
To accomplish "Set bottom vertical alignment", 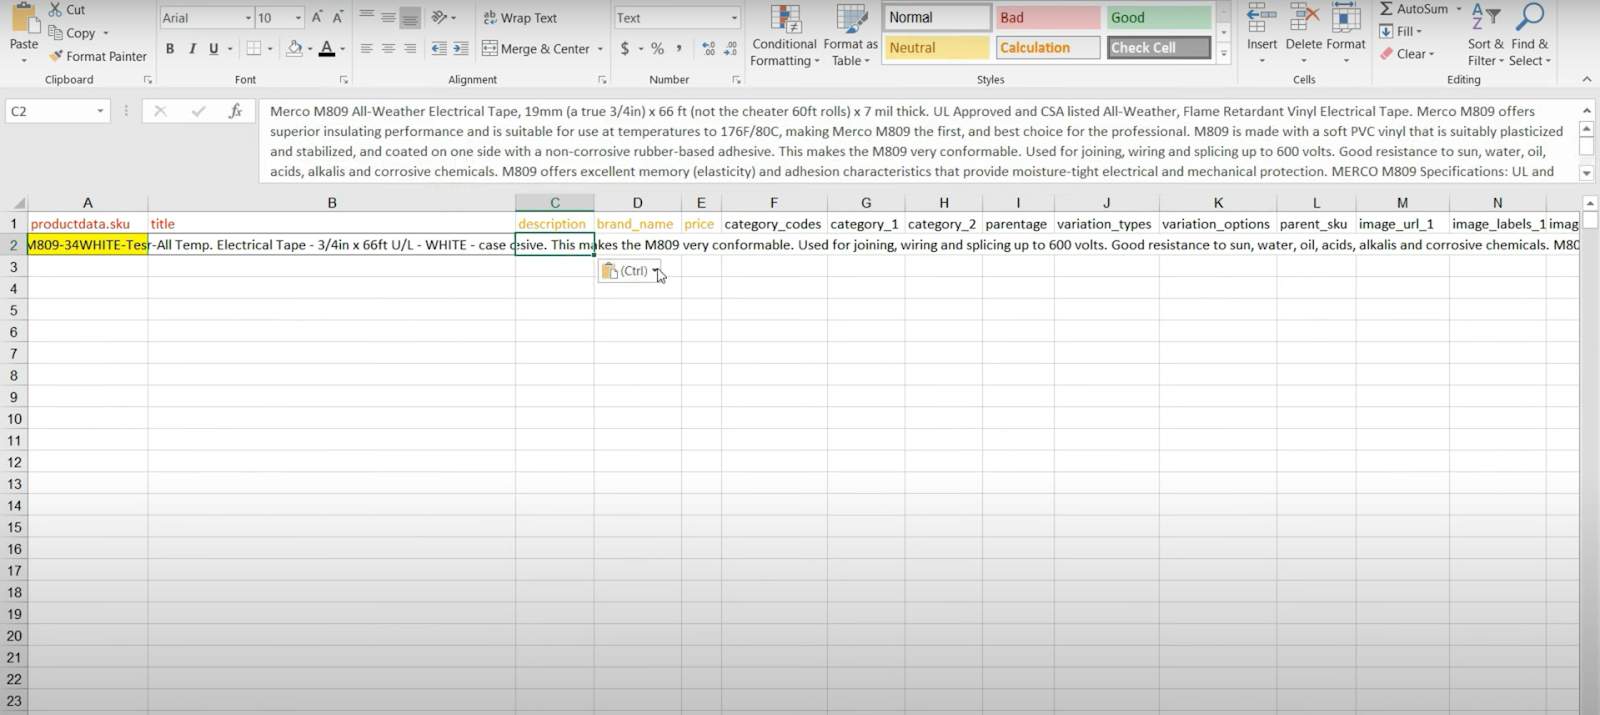I will (x=410, y=18).
